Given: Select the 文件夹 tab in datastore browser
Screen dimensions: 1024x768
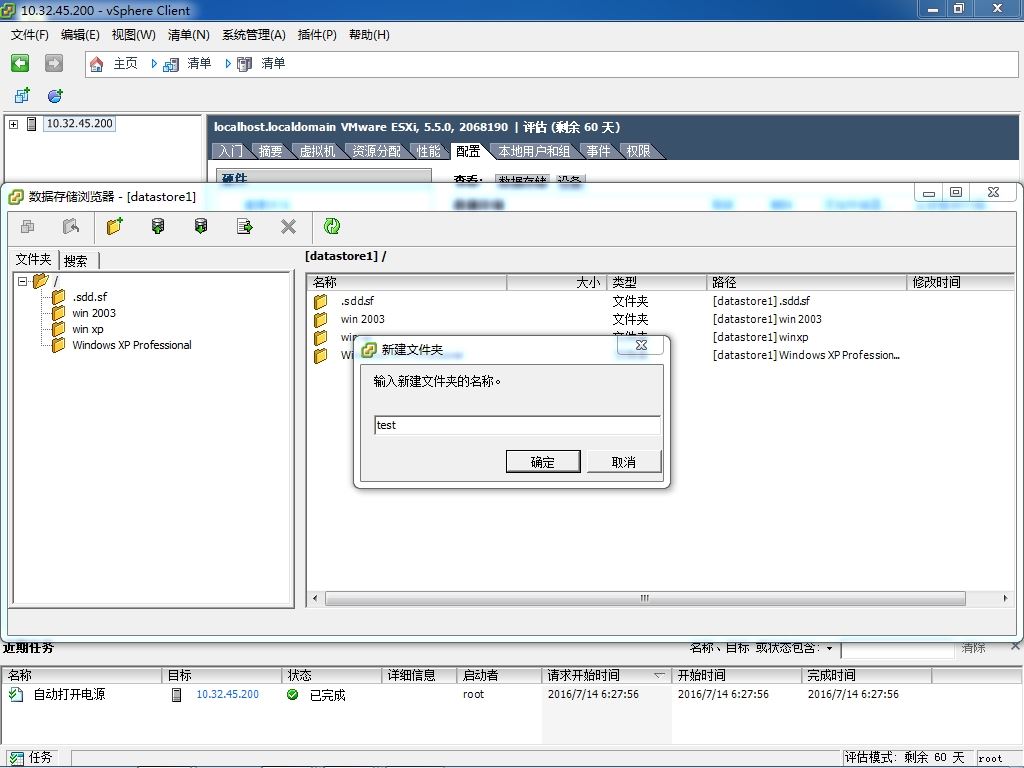Looking at the screenshot, I should (33, 259).
